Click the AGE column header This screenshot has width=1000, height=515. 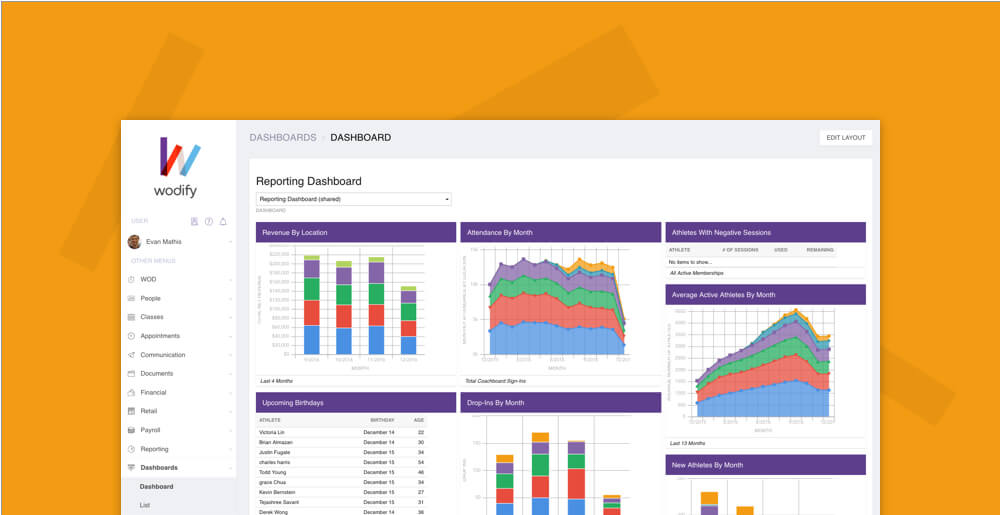tap(419, 420)
